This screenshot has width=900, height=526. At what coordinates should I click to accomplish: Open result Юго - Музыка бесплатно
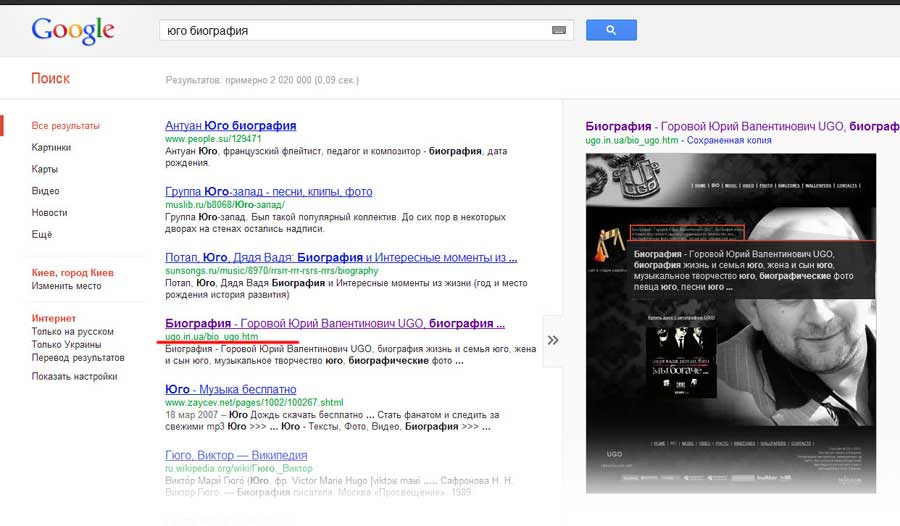tap(231, 389)
